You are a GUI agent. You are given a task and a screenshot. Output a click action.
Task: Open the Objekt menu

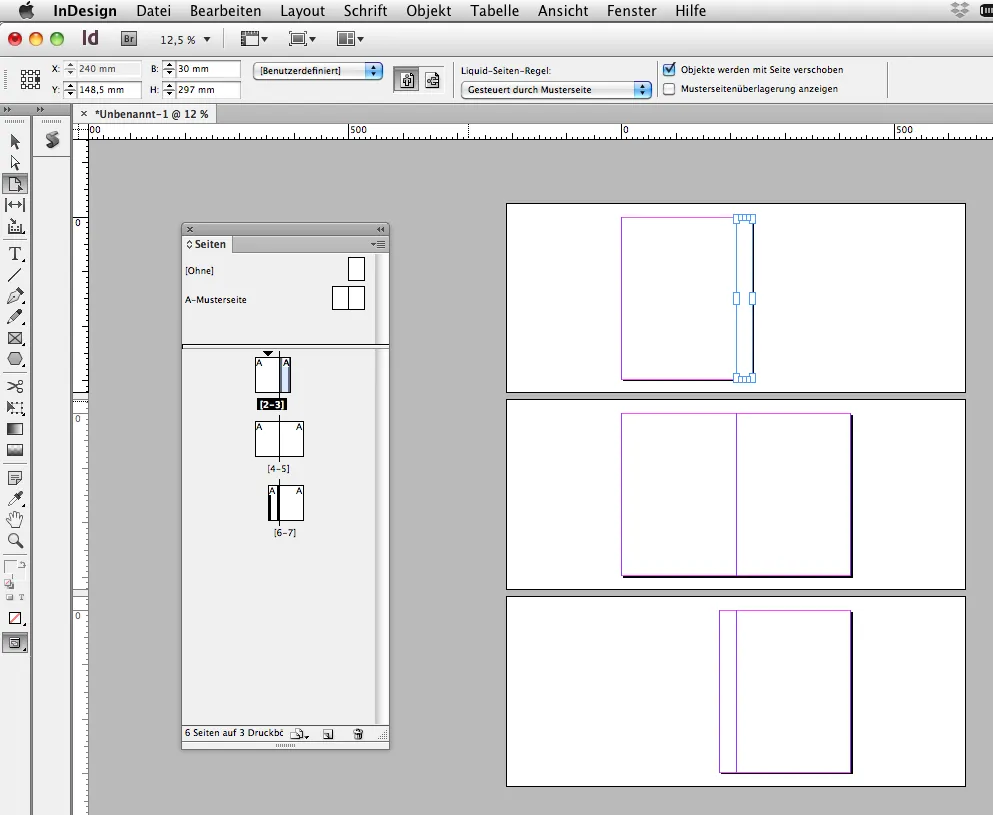click(x=428, y=11)
